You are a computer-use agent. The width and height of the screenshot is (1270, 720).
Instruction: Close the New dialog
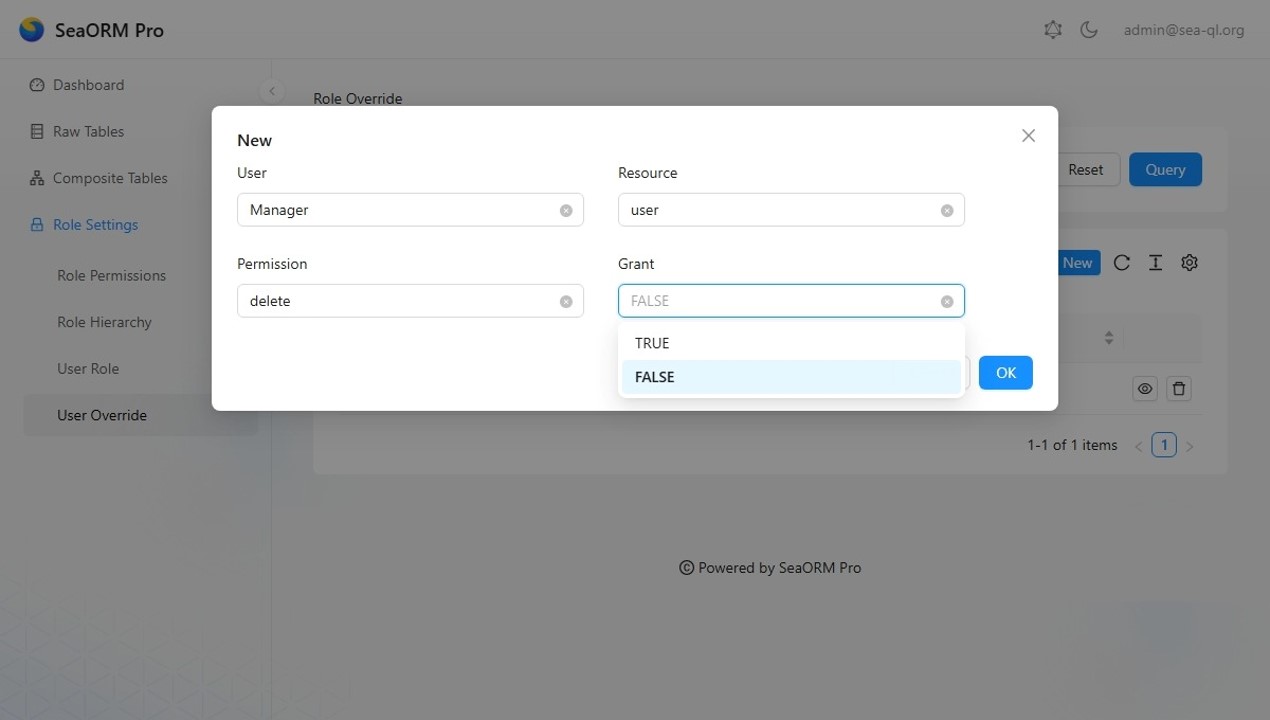point(1028,136)
